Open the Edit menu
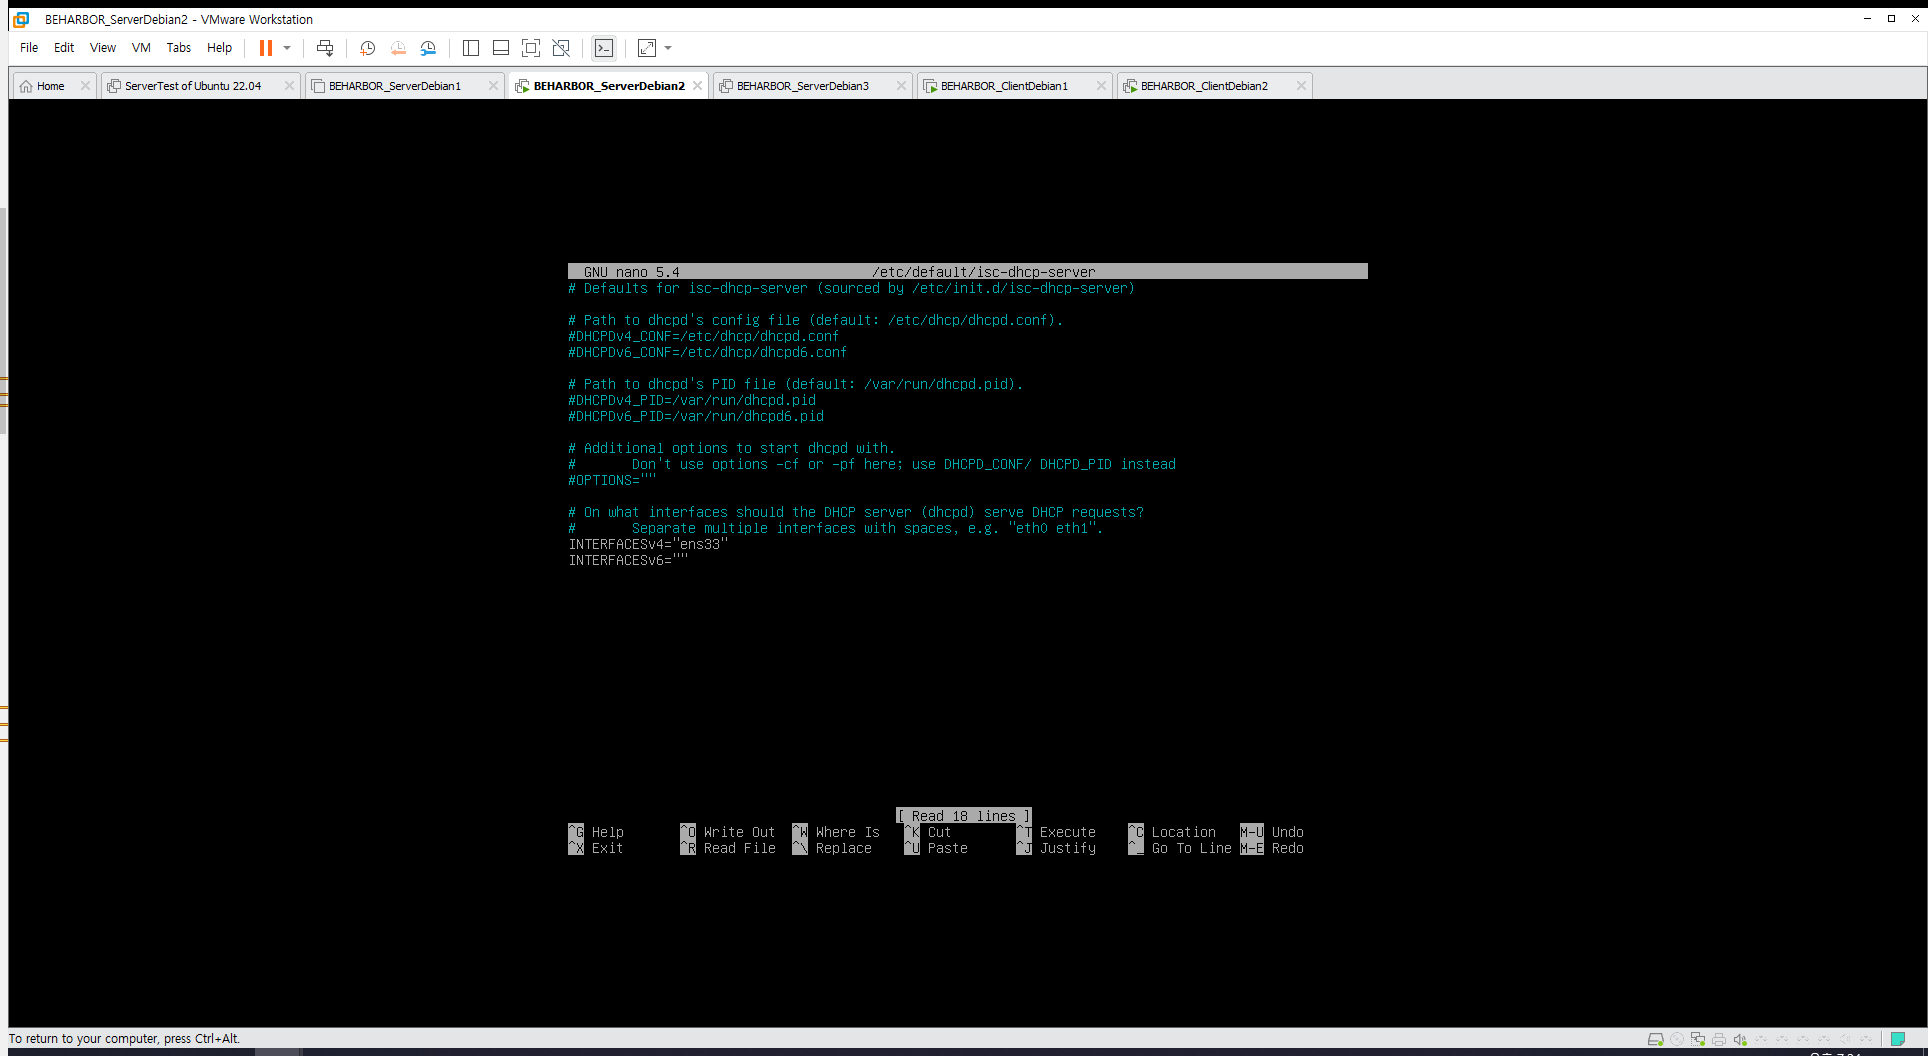Image resolution: width=1928 pixels, height=1056 pixels. pyautogui.click(x=64, y=47)
